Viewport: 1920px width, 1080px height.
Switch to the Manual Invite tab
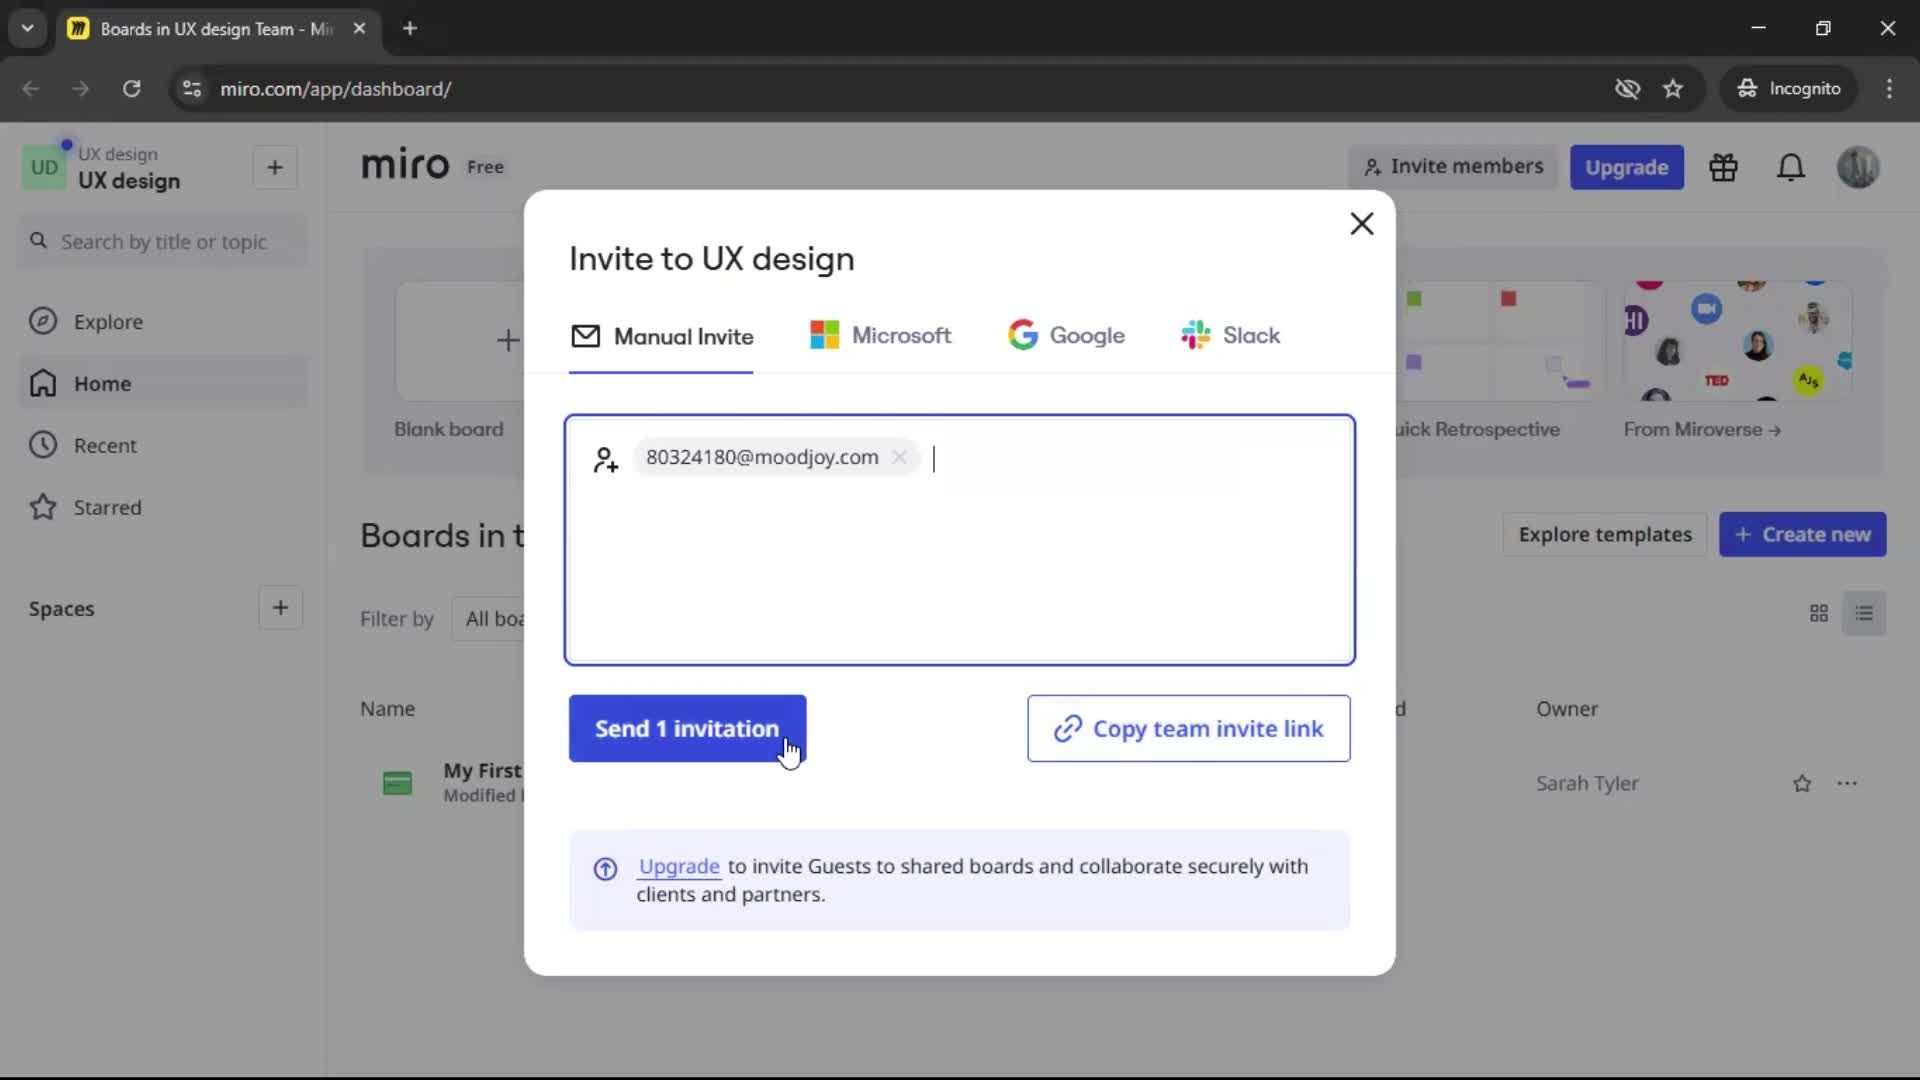pyautogui.click(x=662, y=336)
